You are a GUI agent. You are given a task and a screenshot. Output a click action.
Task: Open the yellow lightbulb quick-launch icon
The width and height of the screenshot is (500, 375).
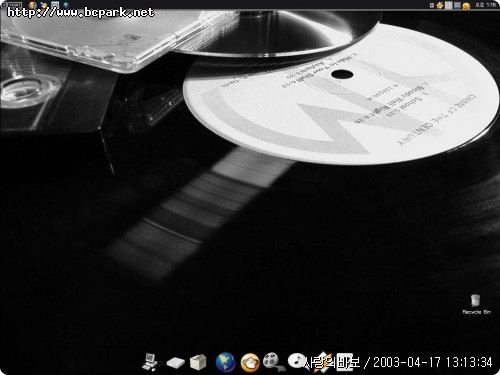click(32, 5)
